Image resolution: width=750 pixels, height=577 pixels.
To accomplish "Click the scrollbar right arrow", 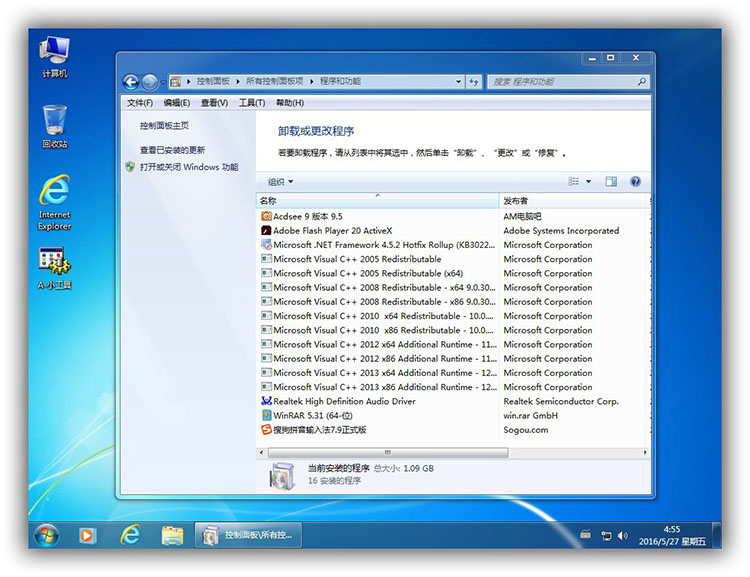I will tap(645, 453).
